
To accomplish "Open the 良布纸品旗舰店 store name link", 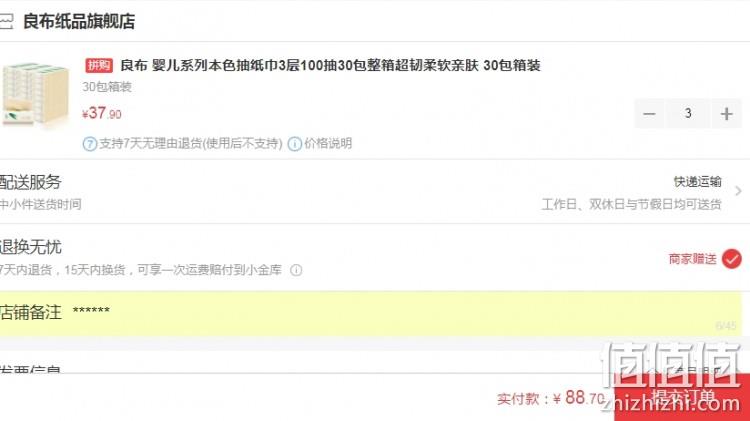I will click(x=79, y=22).
